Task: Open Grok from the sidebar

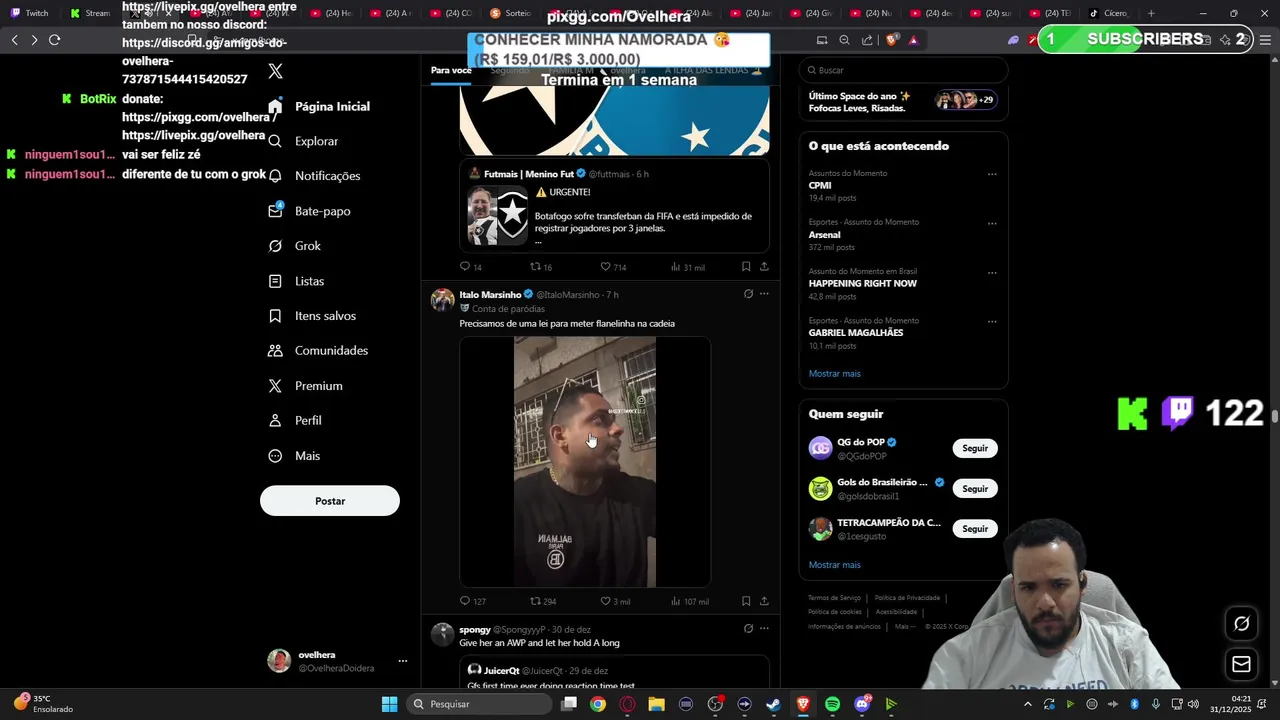Action: pos(295,246)
